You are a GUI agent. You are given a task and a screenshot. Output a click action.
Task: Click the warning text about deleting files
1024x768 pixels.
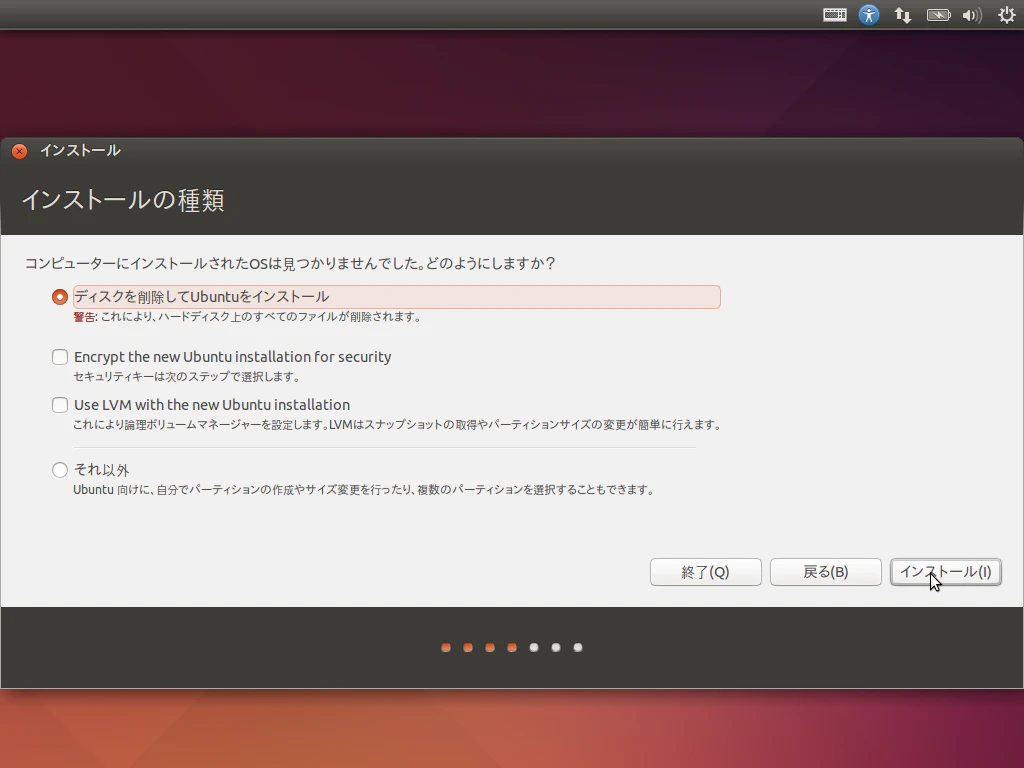click(x=248, y=317)
